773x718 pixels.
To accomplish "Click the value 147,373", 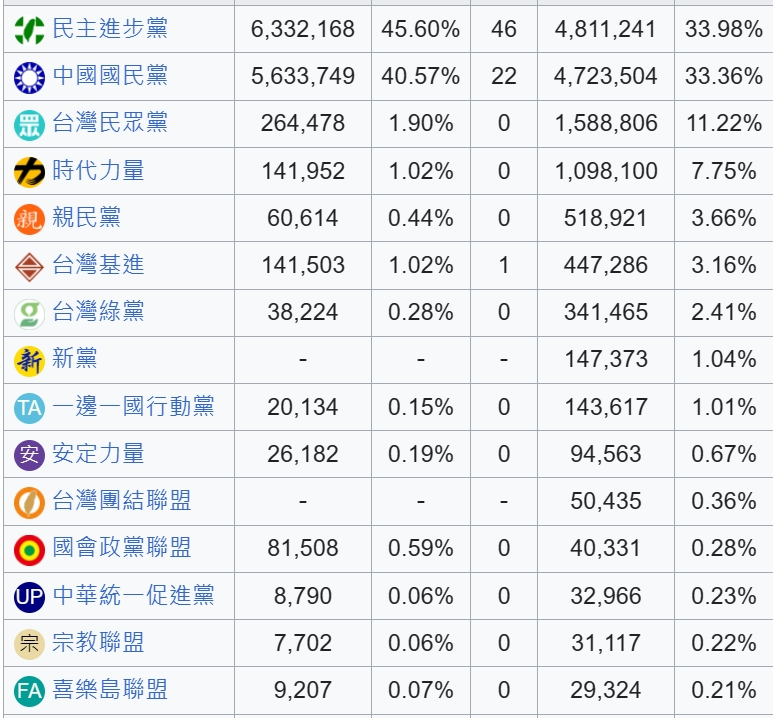I will [x=605, y=359].
